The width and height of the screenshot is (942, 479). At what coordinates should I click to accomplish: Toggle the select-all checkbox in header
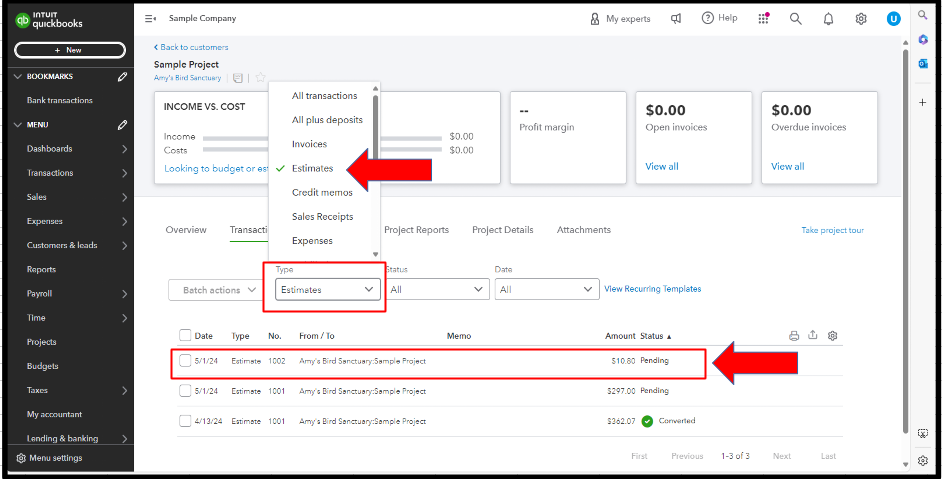185,335
